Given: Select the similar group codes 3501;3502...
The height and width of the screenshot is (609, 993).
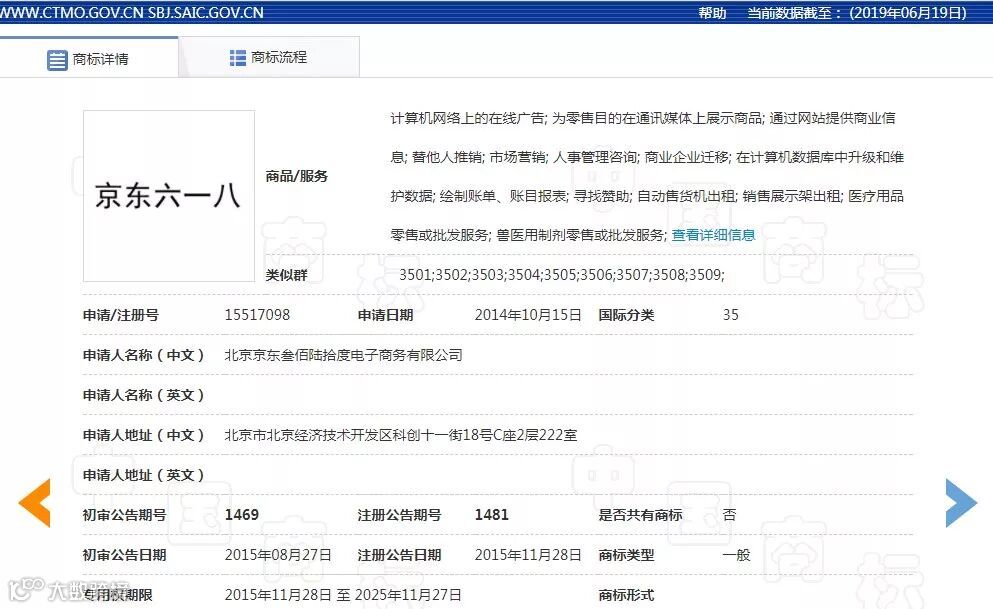Looking at the screenshot, I should 433,275.
